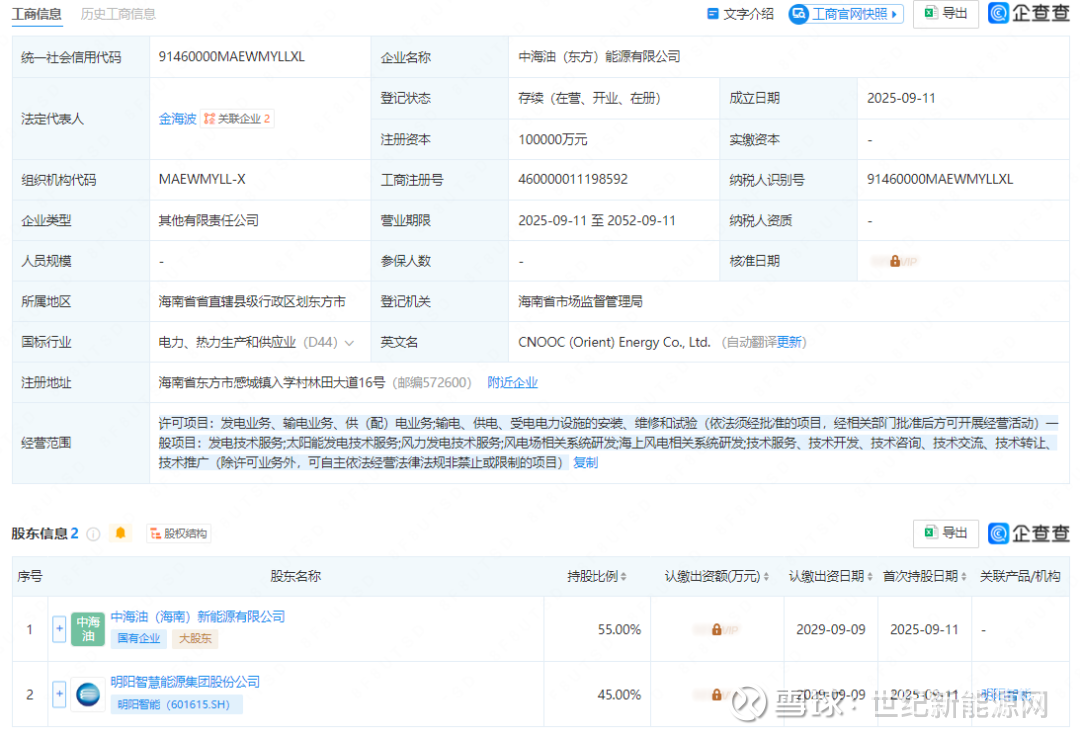Copy business scope via 复制 link
The height and width of the screenshot is (737, 1080).
point(585,463)
